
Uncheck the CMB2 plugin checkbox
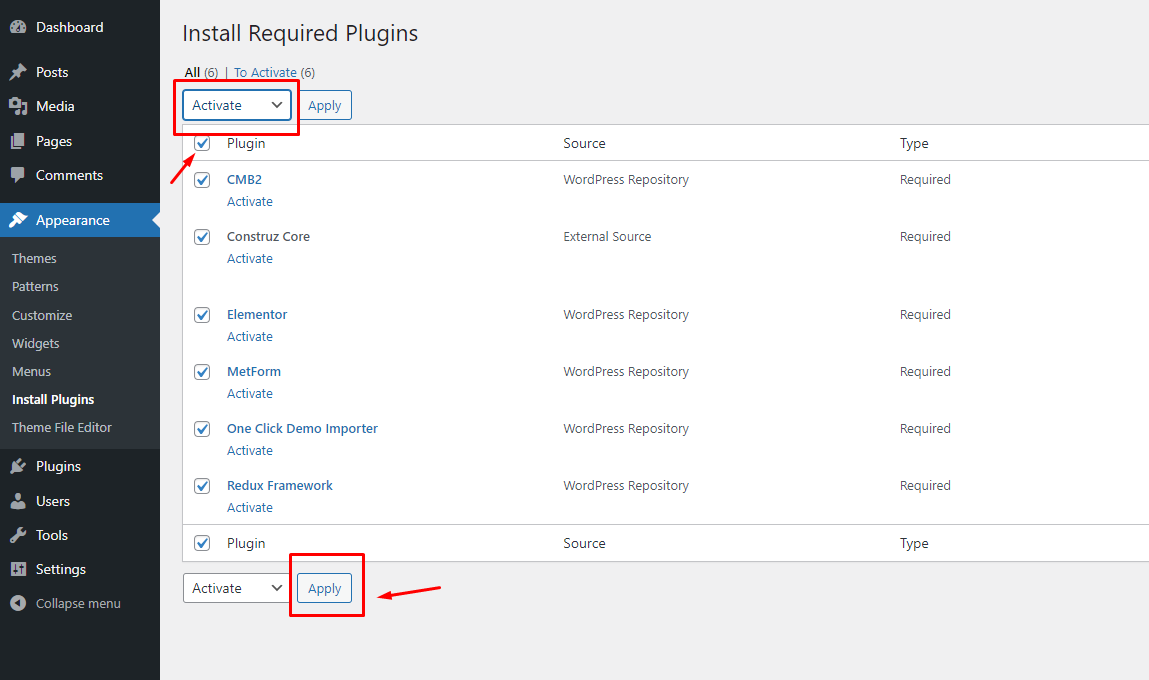pos(202,180)
